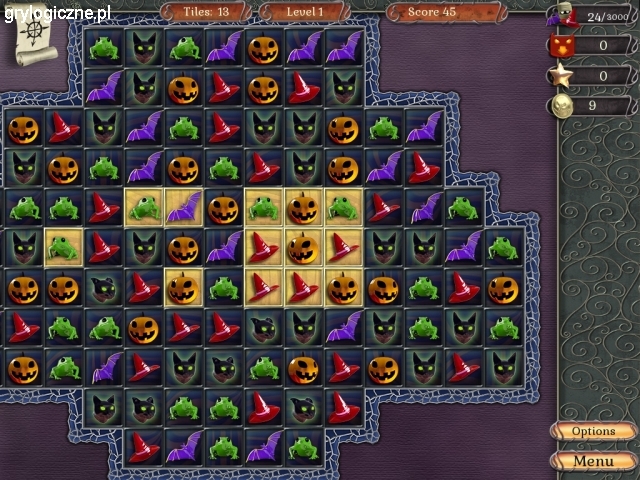This screenshot has width=640, height=480.
Task: Open the Options button
Action: tap(593, 431)
